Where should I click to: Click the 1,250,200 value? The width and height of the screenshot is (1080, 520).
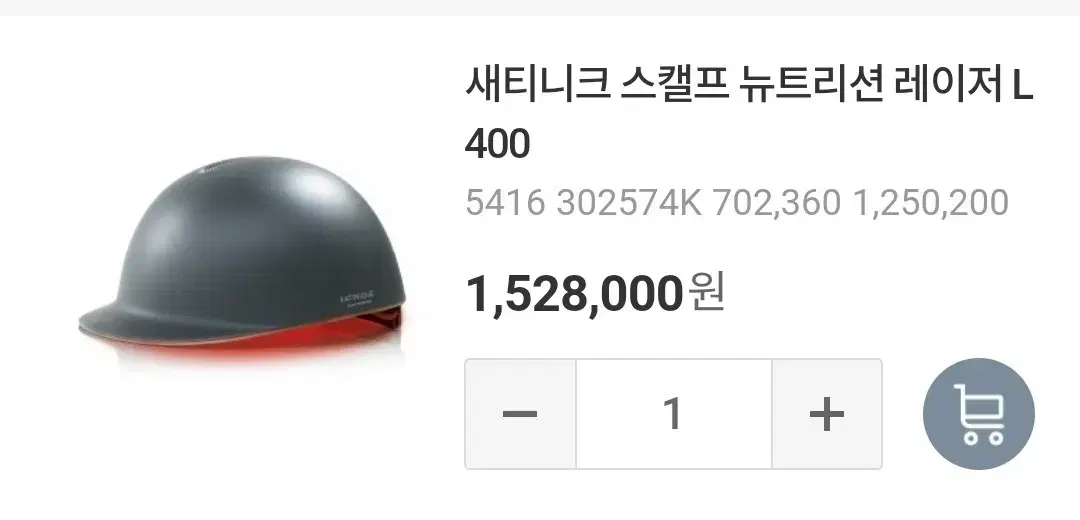[931, 203]
